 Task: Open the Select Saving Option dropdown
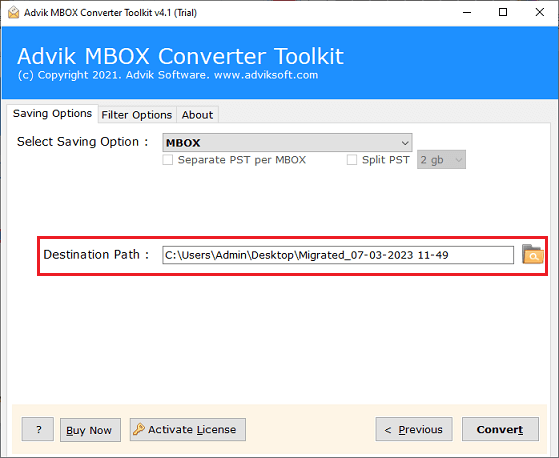pyautogui.click(x=287, y=143)
